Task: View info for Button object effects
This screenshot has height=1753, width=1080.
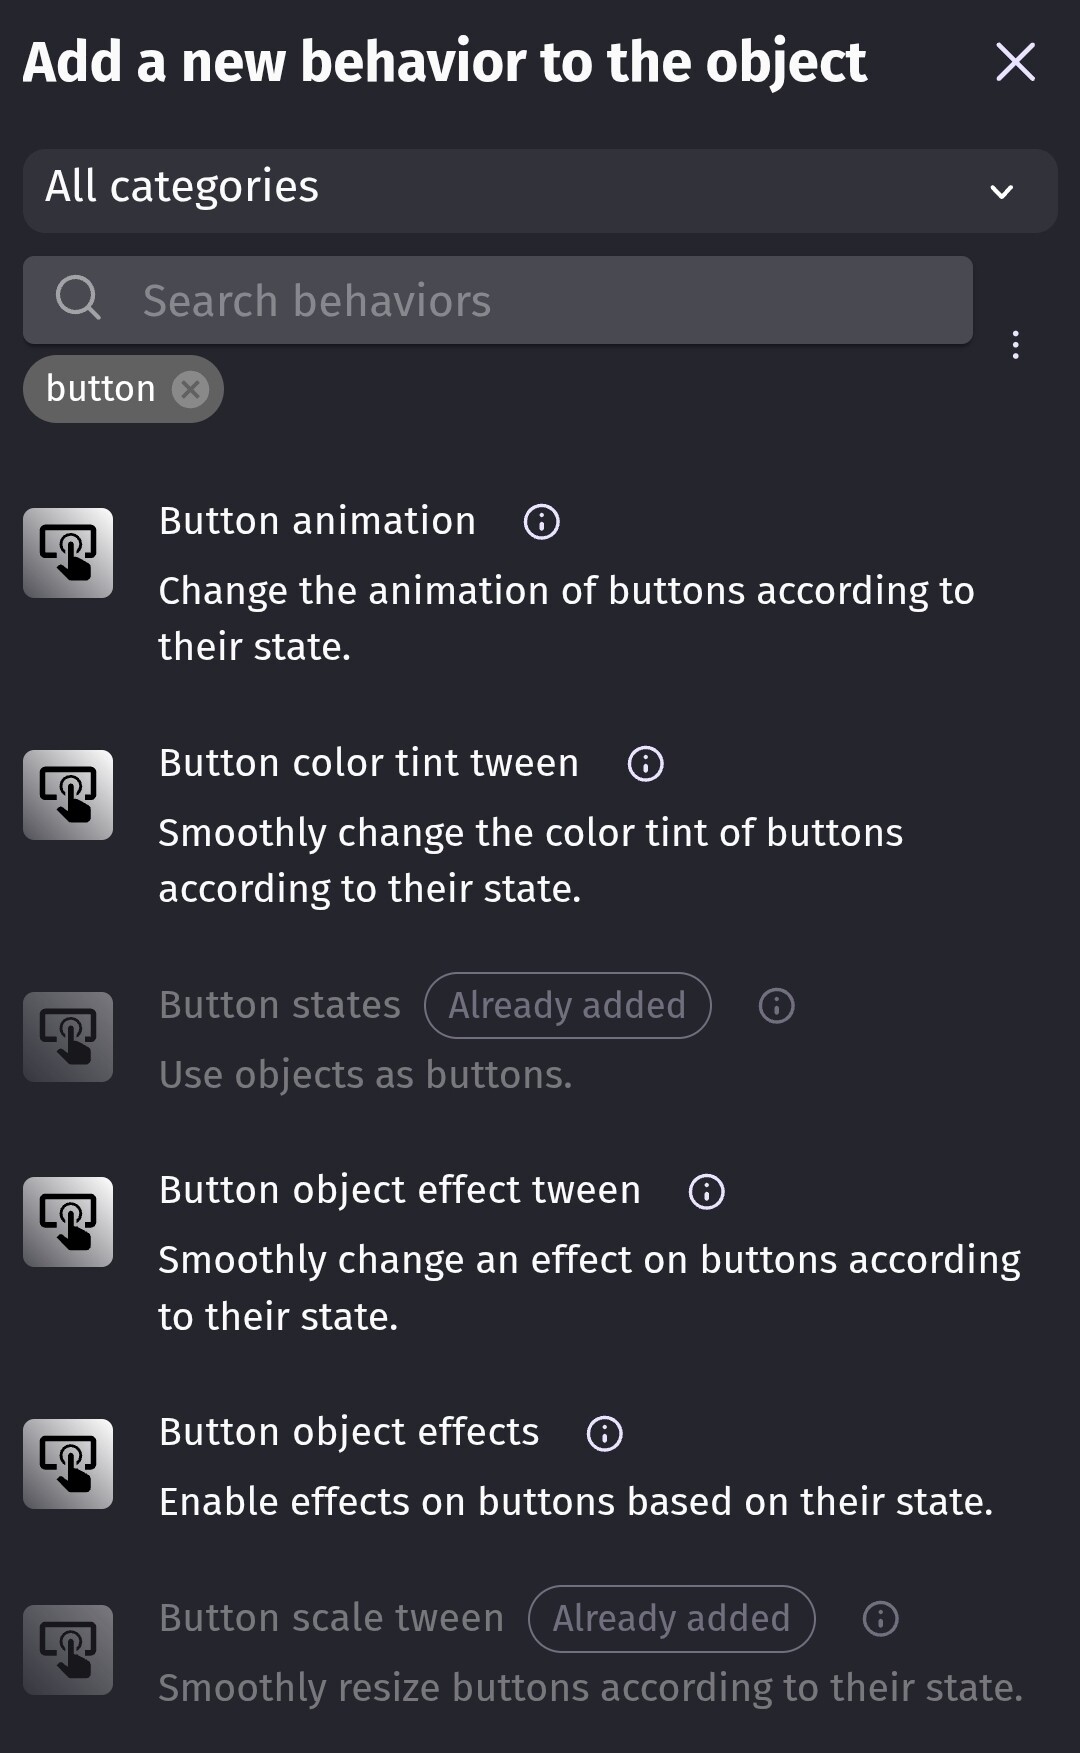Action: coord(604,1434)
